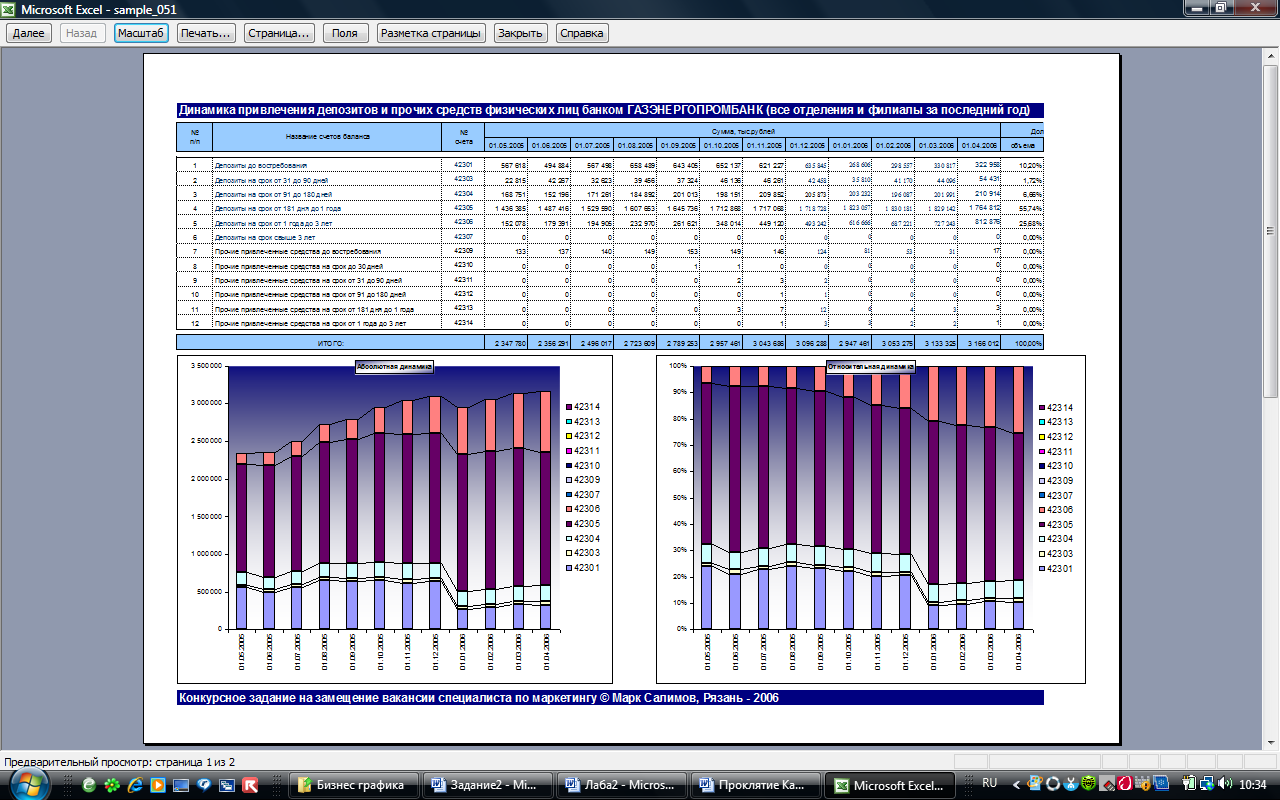Switch to Задание2 Word taskbar item
The width and height of the screenshot is (1280, 800).
(487, 785)
